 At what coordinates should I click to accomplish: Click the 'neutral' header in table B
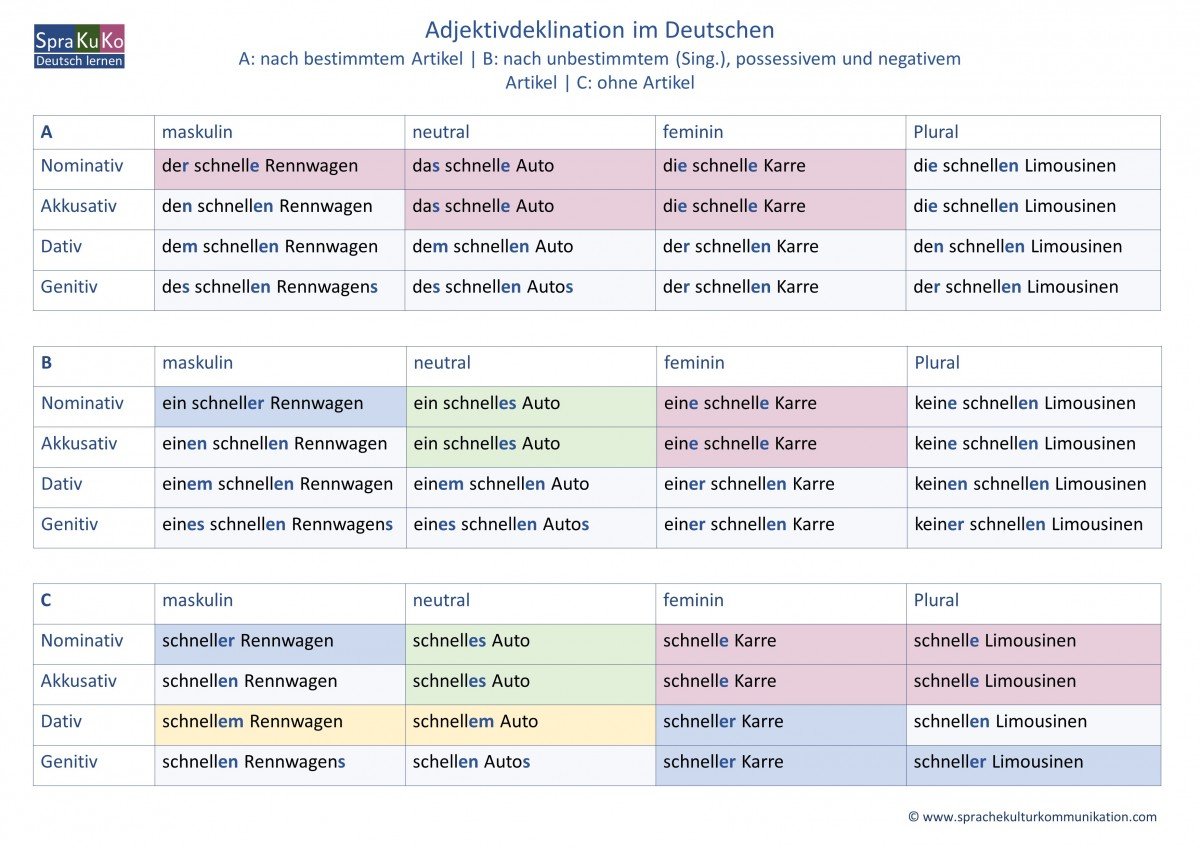[442, 363]
